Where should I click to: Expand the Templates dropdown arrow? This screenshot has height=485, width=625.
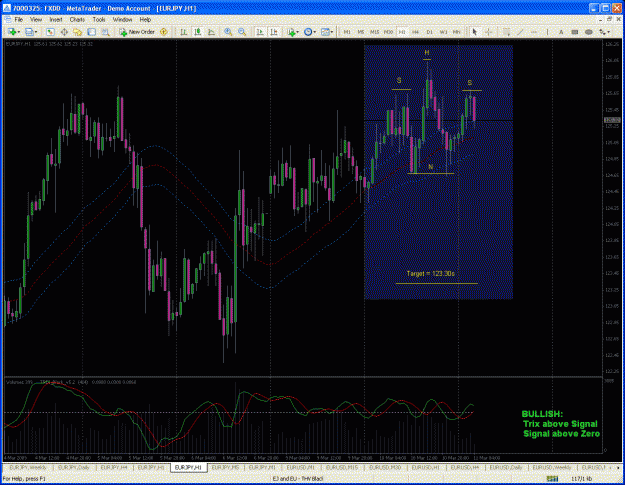pos(332,32)
